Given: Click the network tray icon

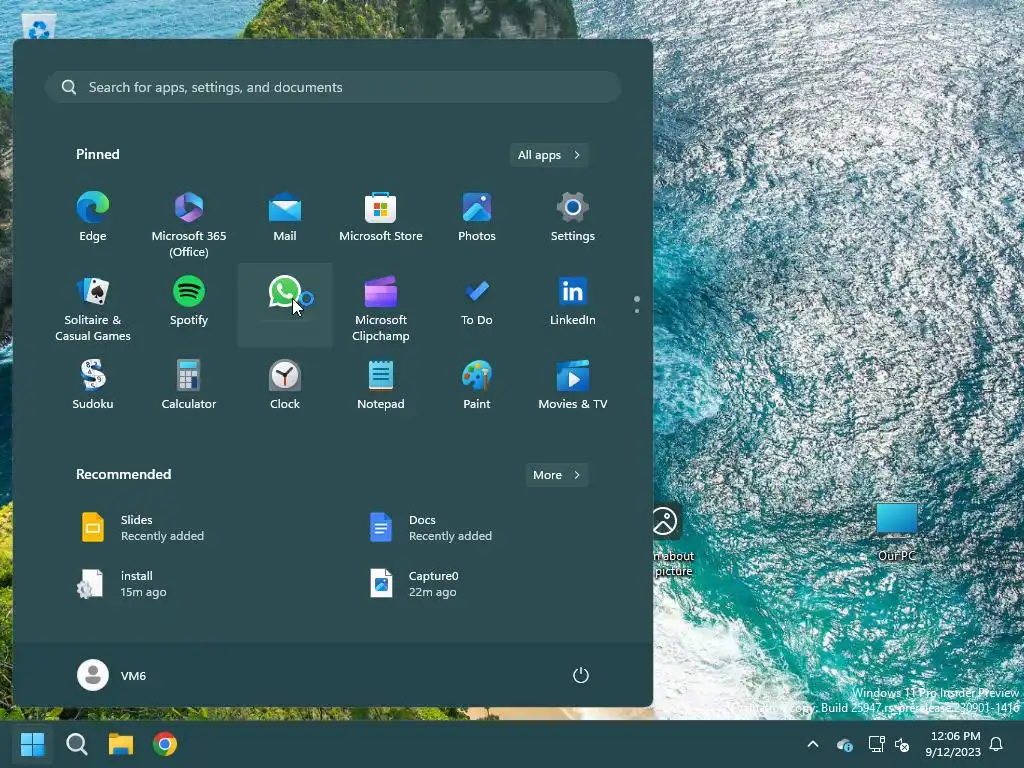Looking at the screenshot, I should pyautogui.click(x=876, y=744).
